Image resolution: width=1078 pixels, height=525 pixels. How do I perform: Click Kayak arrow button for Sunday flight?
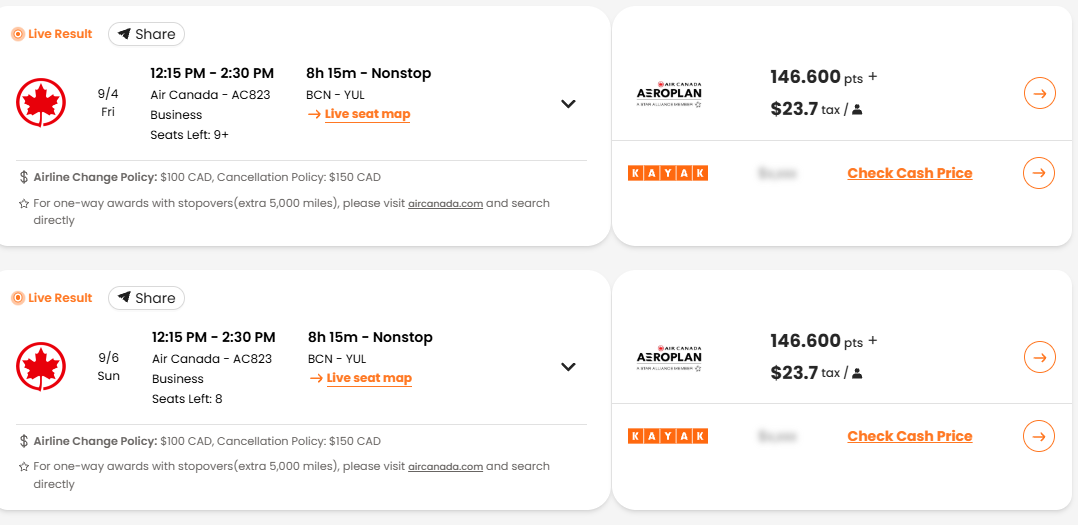(1040, 436)
